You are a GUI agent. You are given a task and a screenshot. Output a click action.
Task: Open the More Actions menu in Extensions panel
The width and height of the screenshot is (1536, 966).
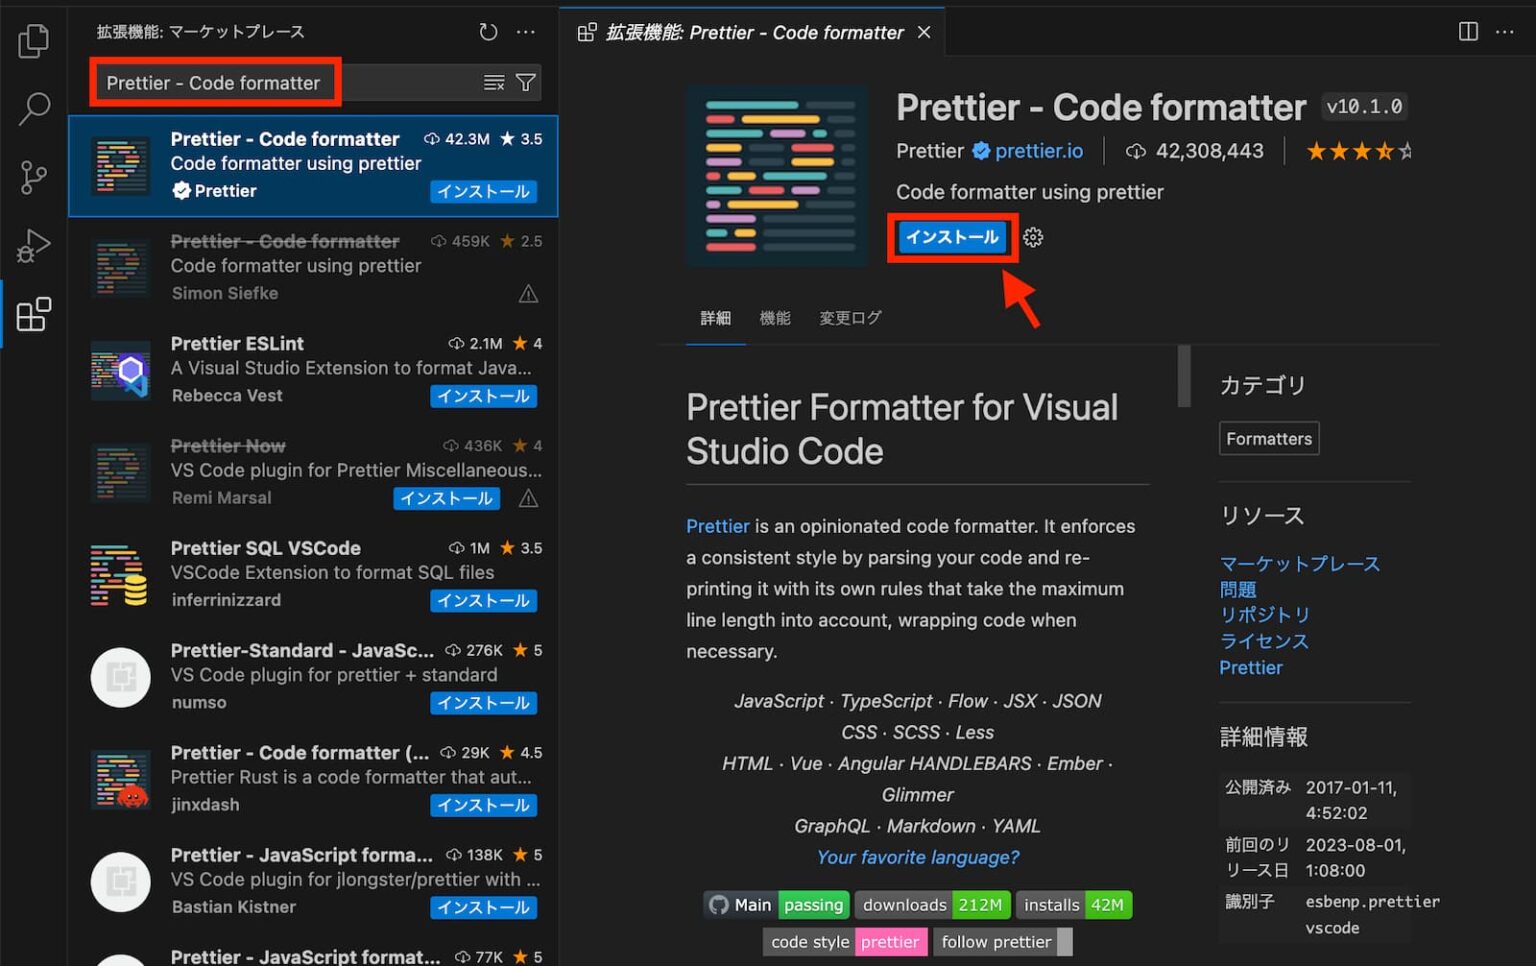[x=526, y=31]
